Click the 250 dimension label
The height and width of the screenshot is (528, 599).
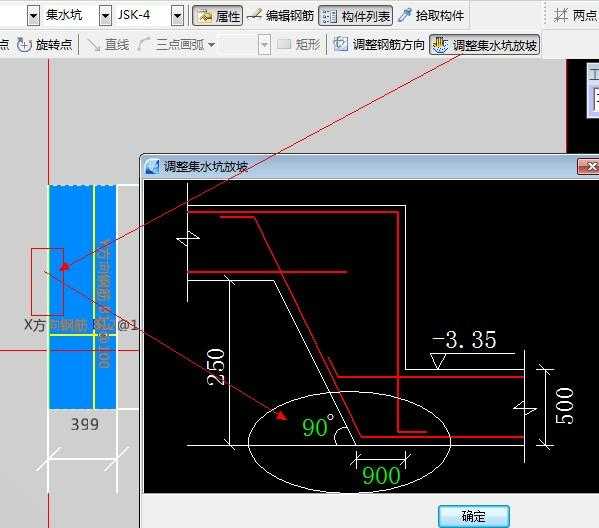point(216,366)
